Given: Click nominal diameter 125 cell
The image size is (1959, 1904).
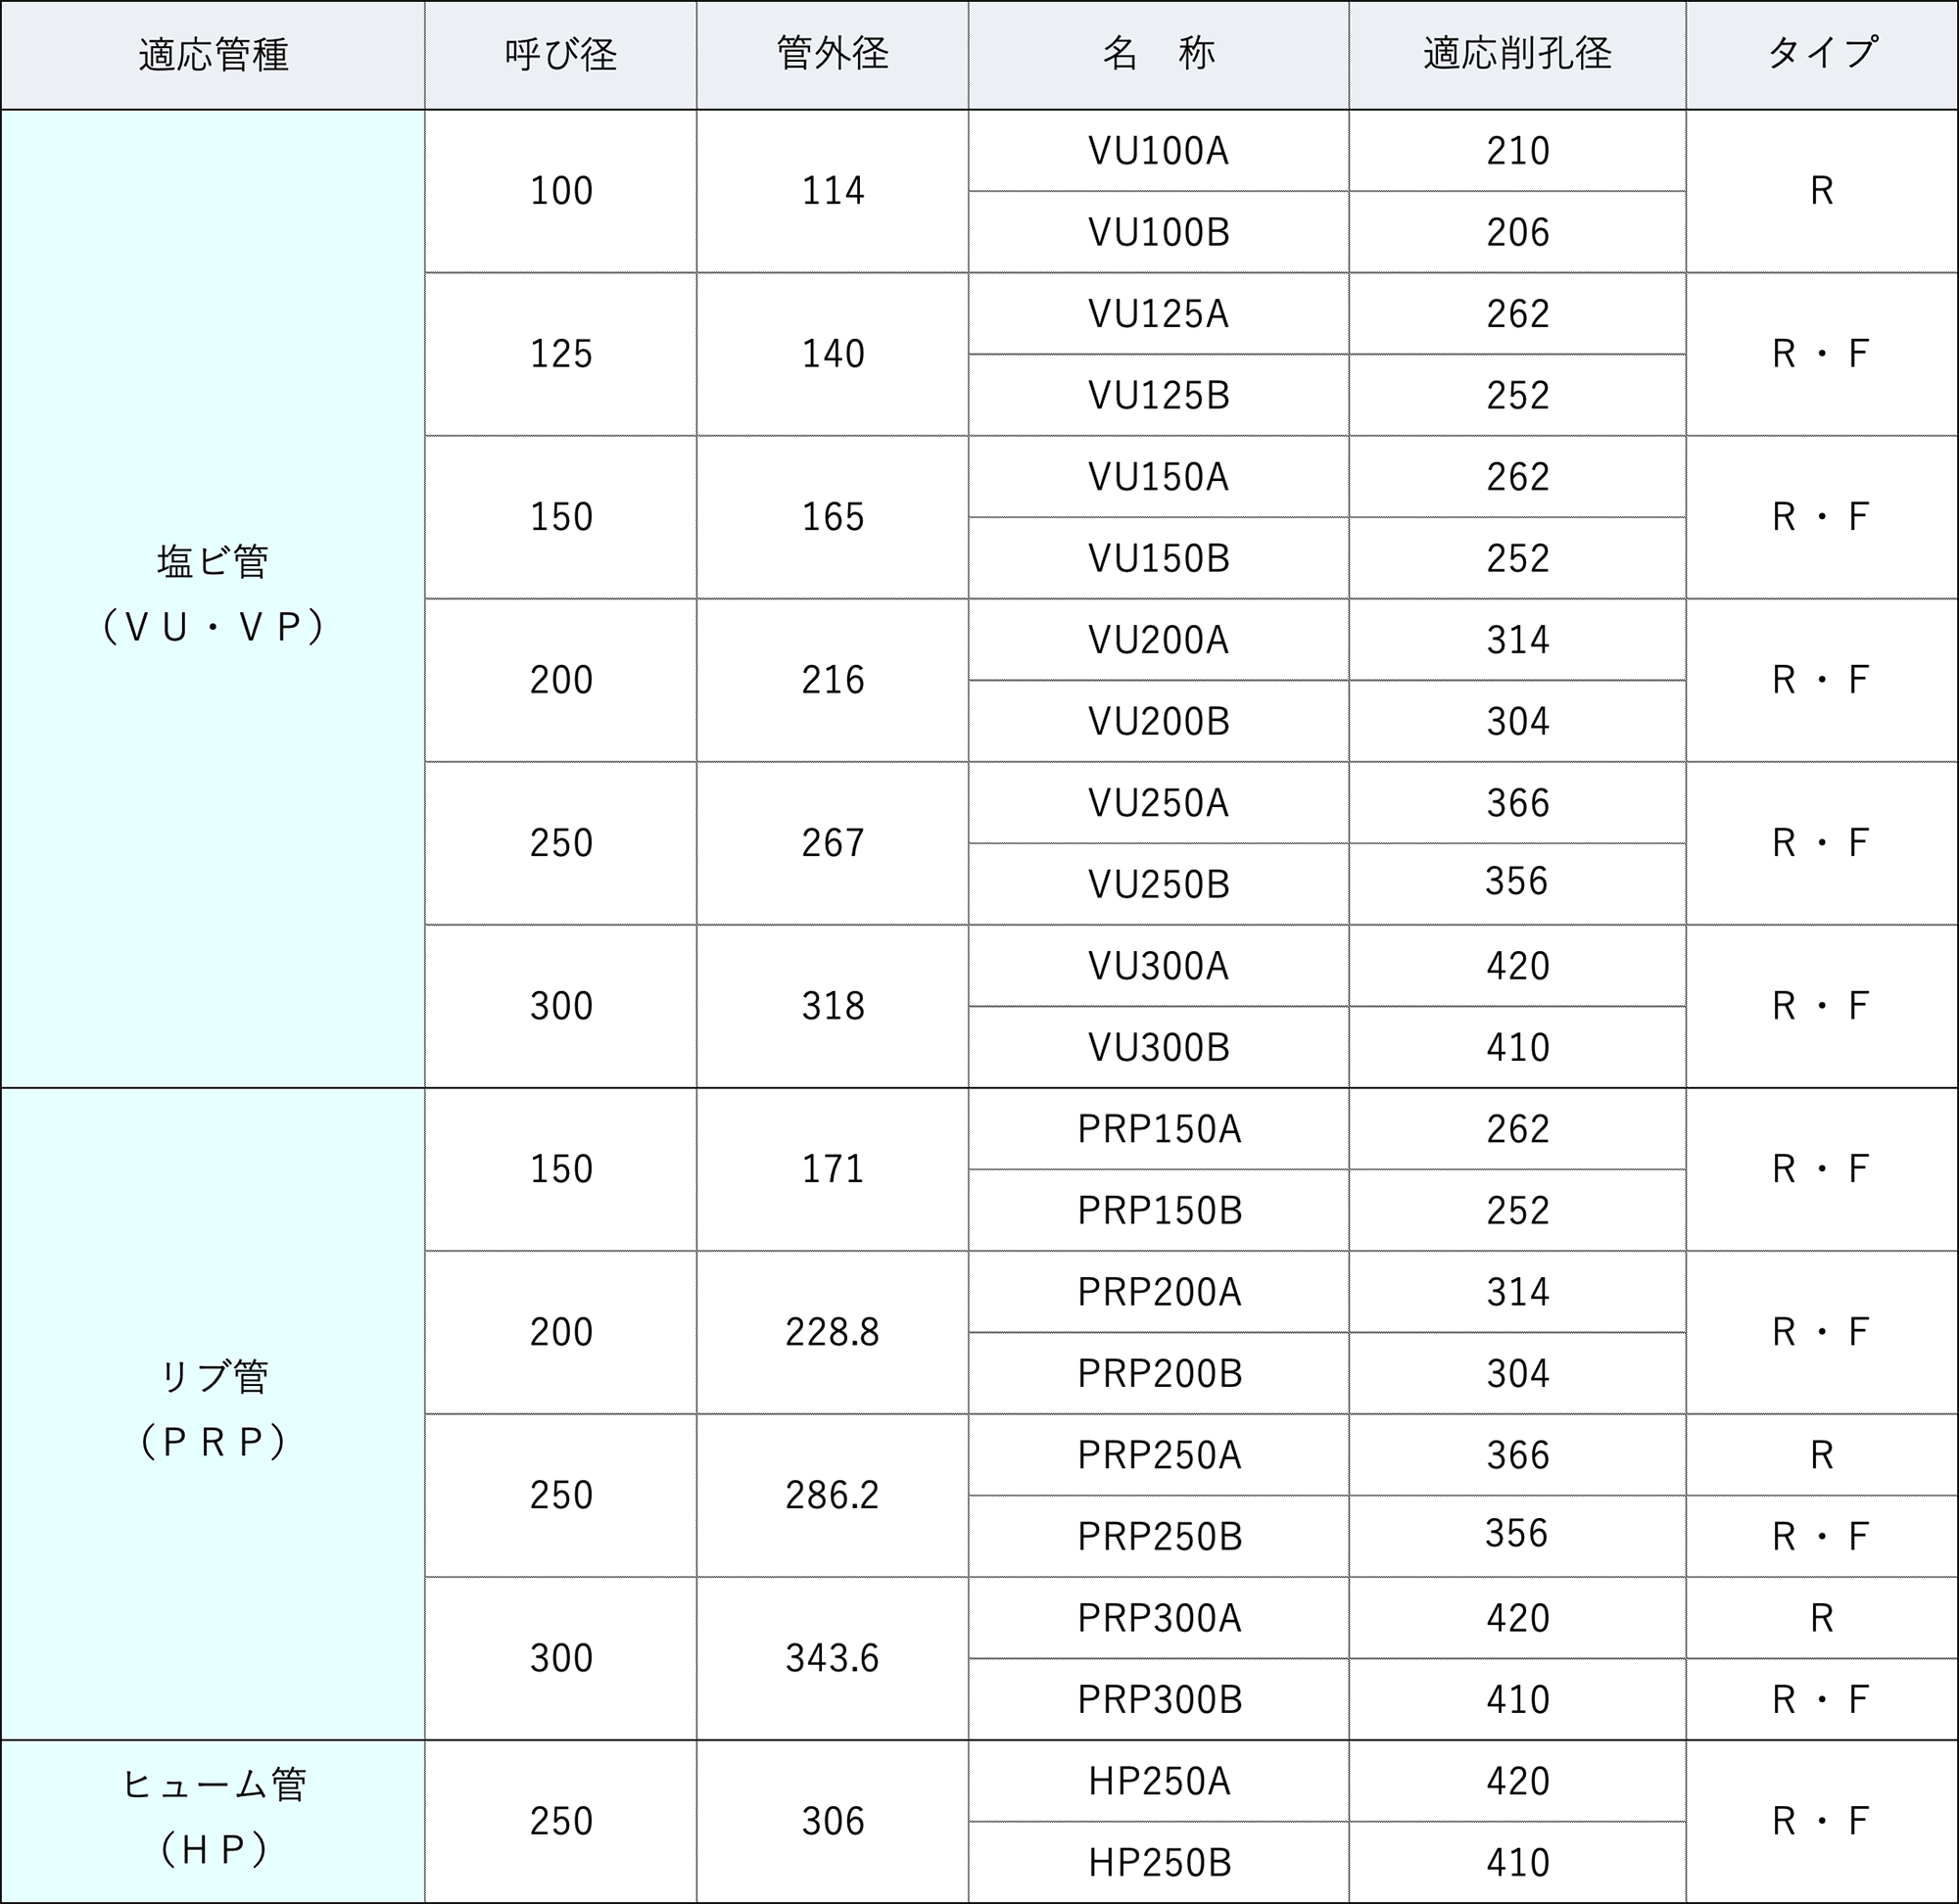Looking at the screenshot, I should tap(561, 354).
